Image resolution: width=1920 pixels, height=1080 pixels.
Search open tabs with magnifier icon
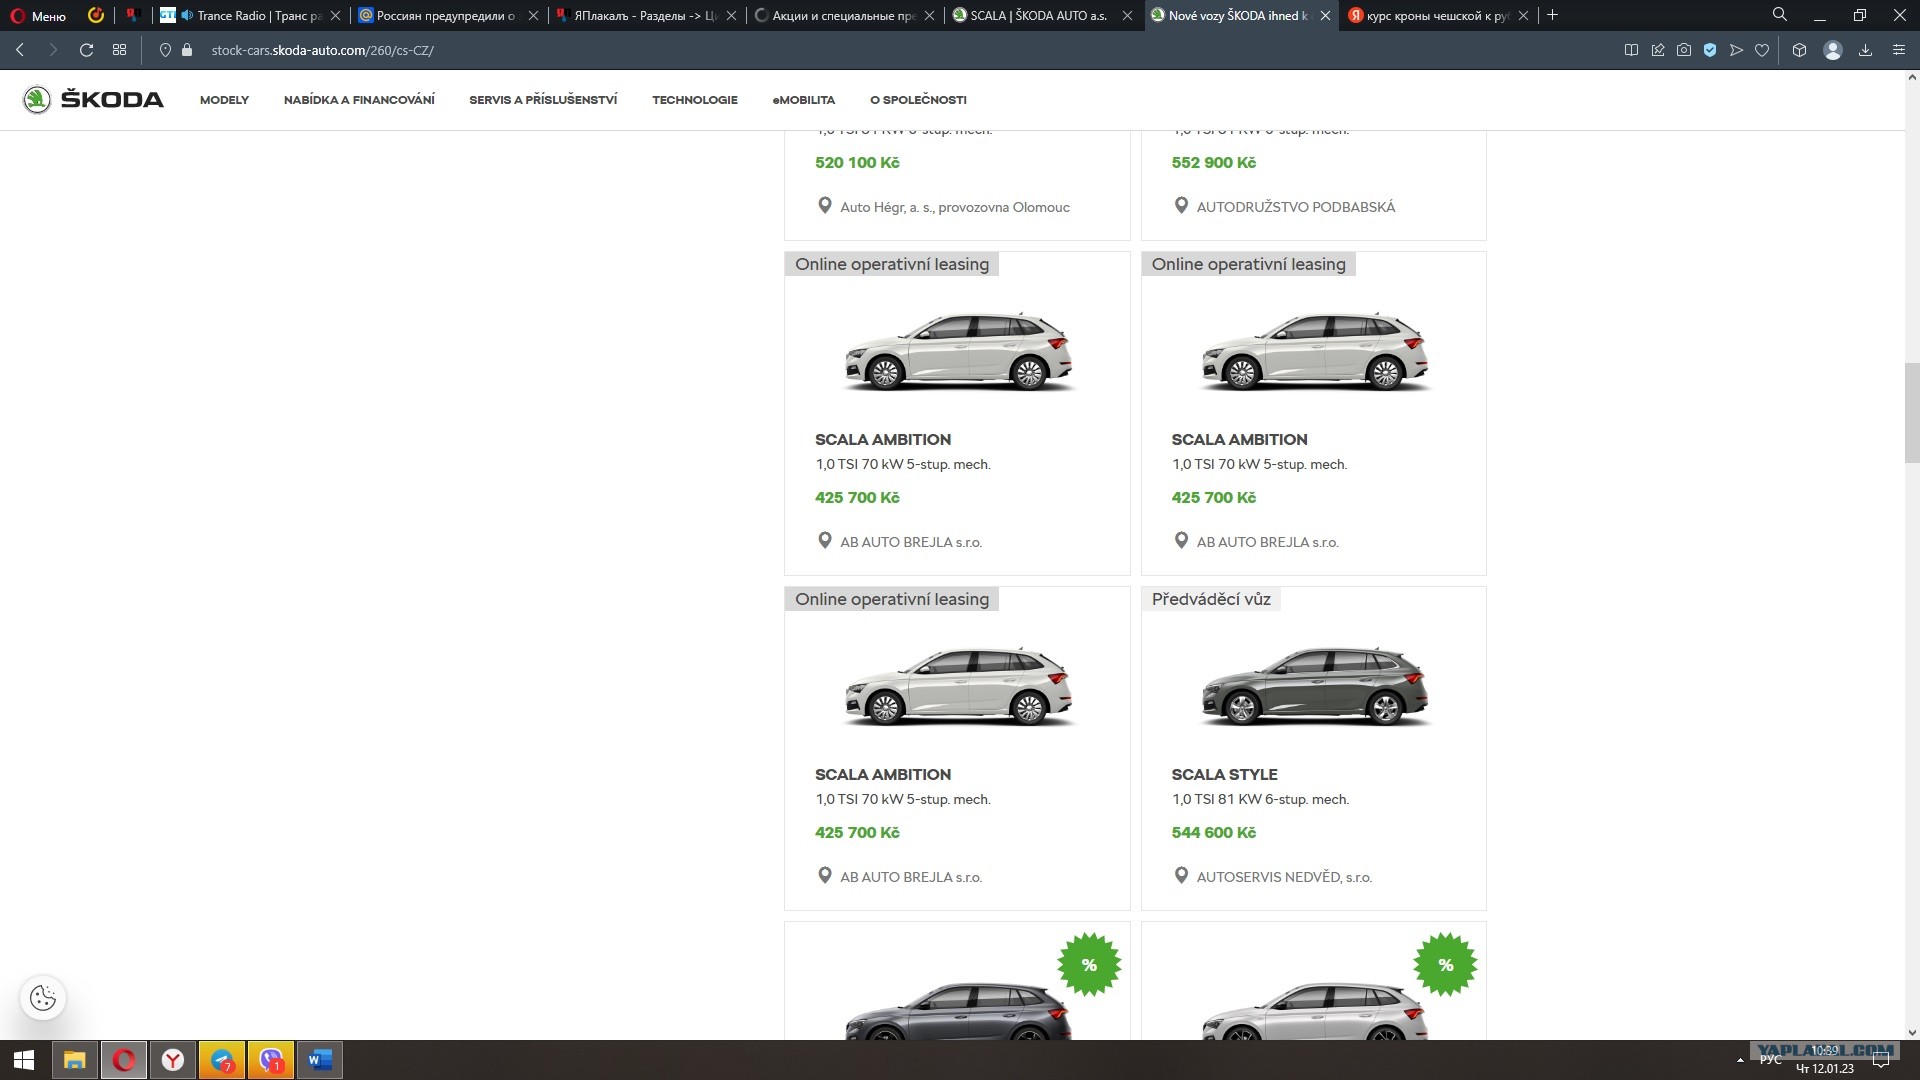coord(1780,15)
